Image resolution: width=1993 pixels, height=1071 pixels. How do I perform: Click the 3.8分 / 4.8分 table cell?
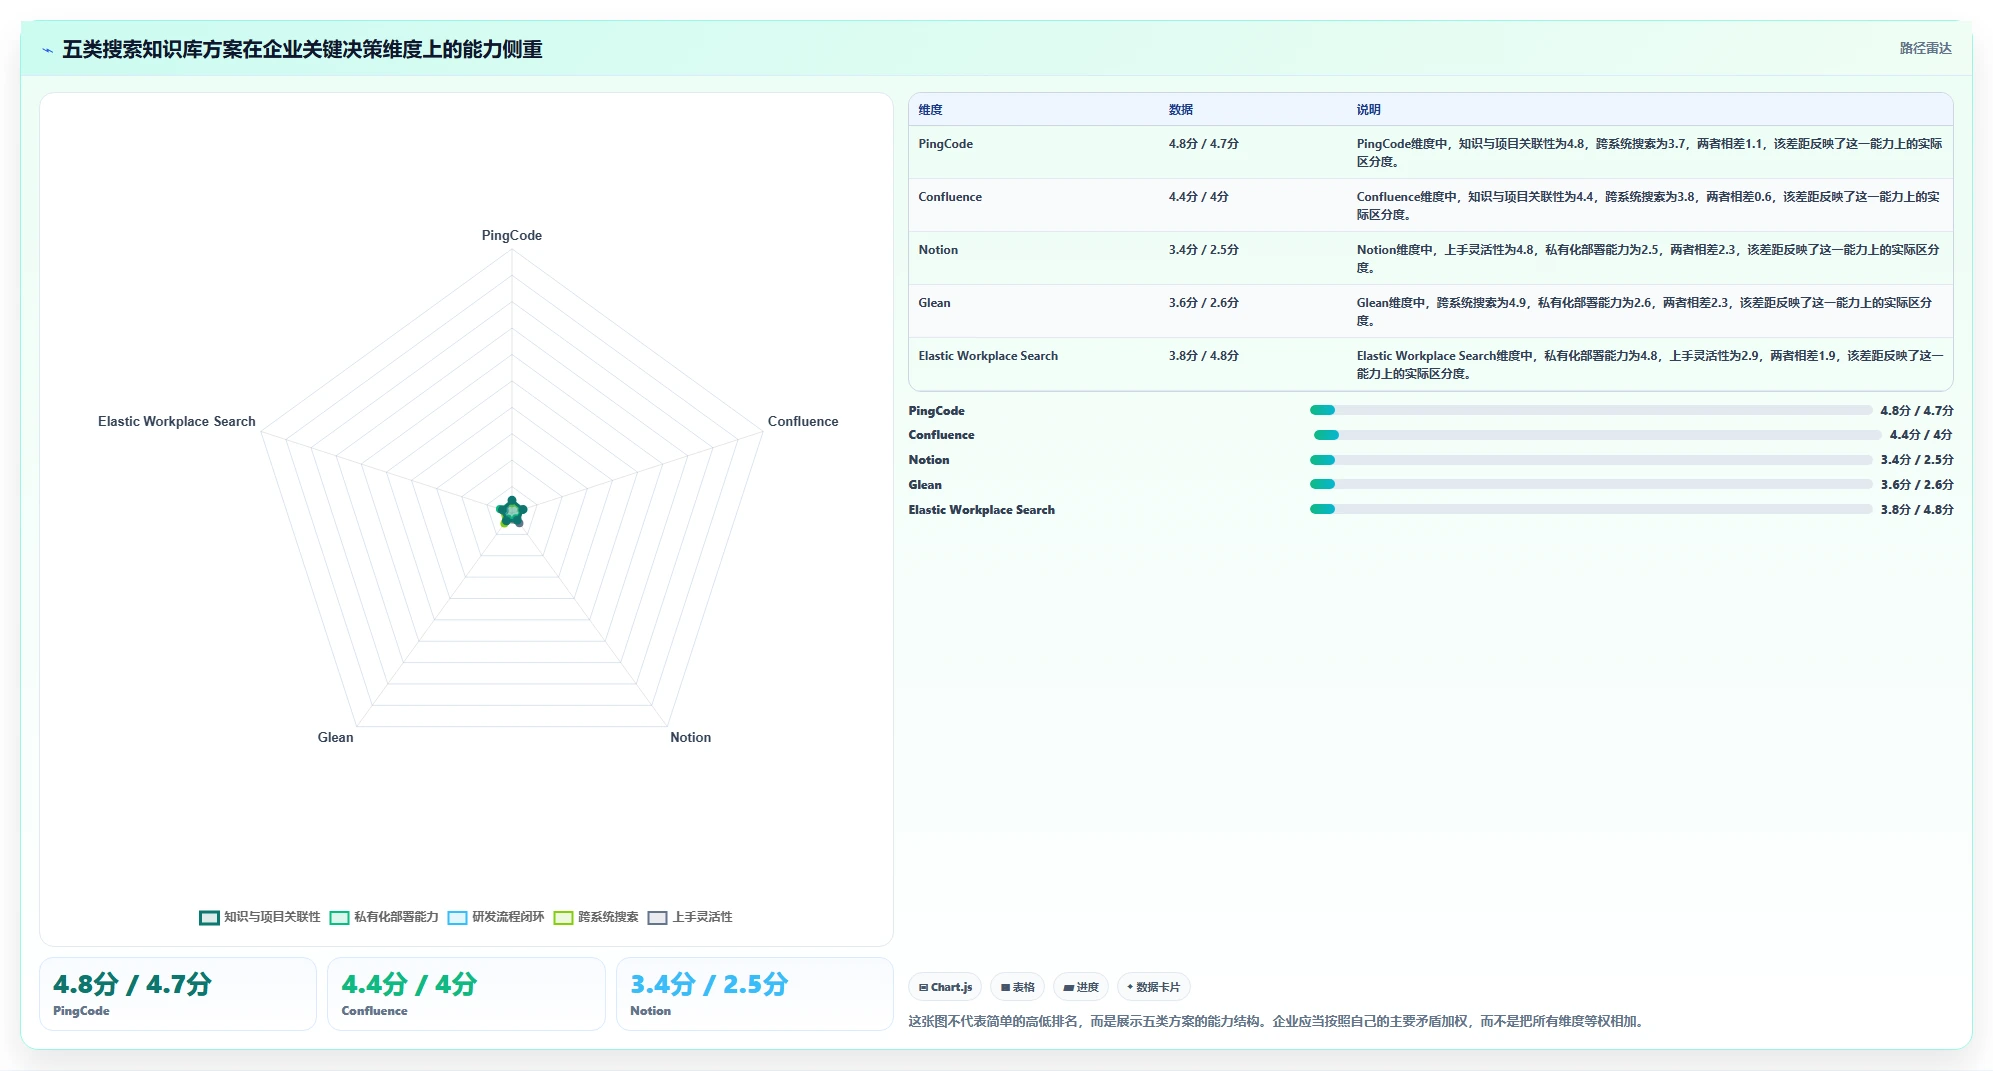pos(1204,356)
